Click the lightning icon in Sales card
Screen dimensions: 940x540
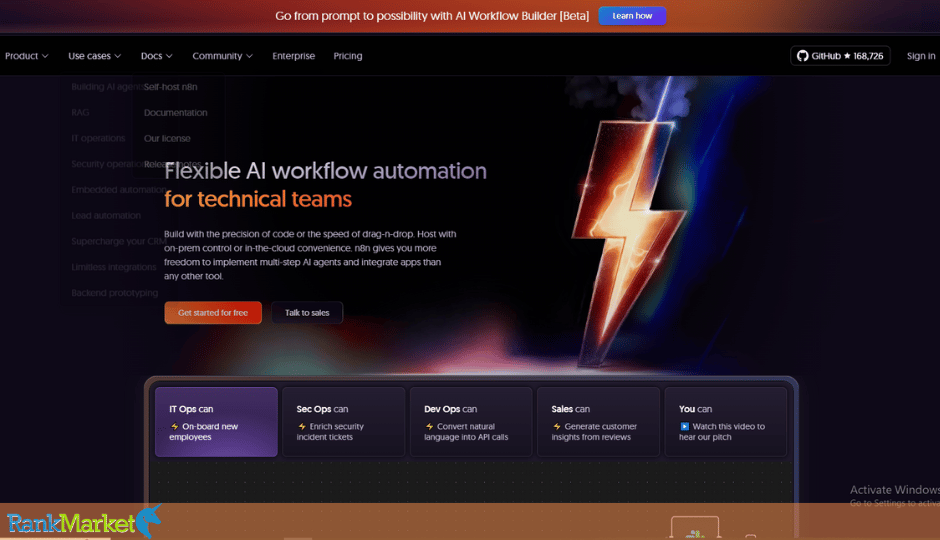coord(557,426)
